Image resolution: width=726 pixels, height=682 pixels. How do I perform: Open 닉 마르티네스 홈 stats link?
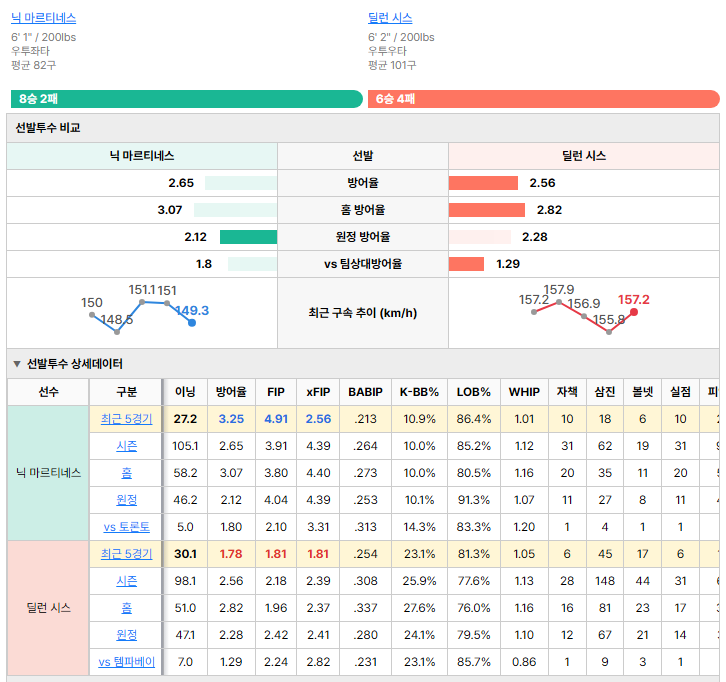(x=126, y=473)
